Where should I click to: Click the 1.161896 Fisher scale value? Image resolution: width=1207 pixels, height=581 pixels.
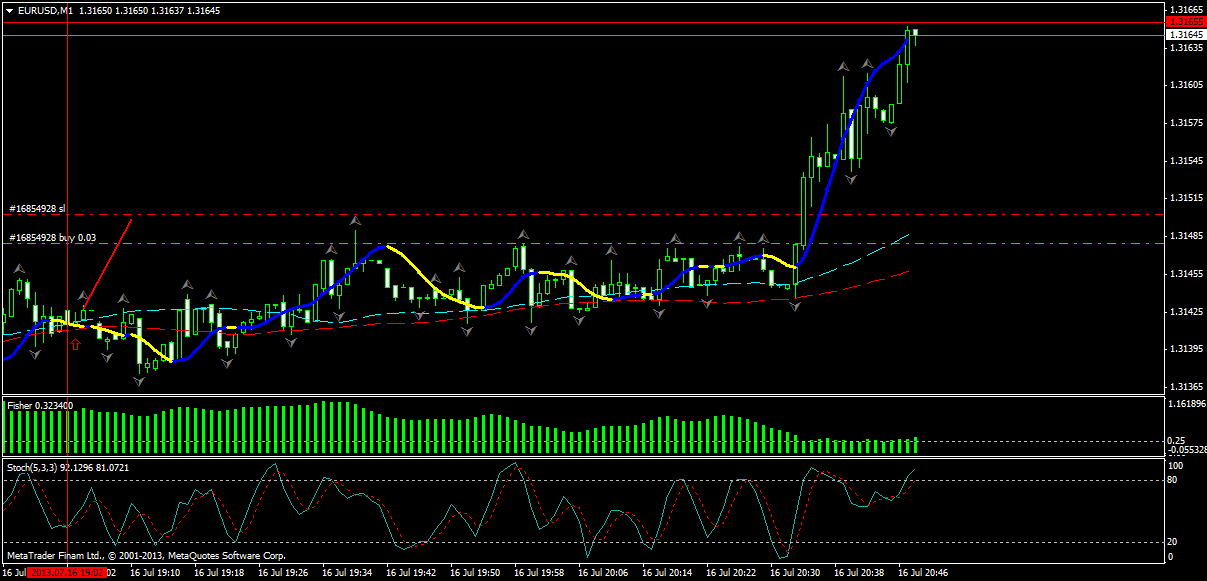[1187, 405]
